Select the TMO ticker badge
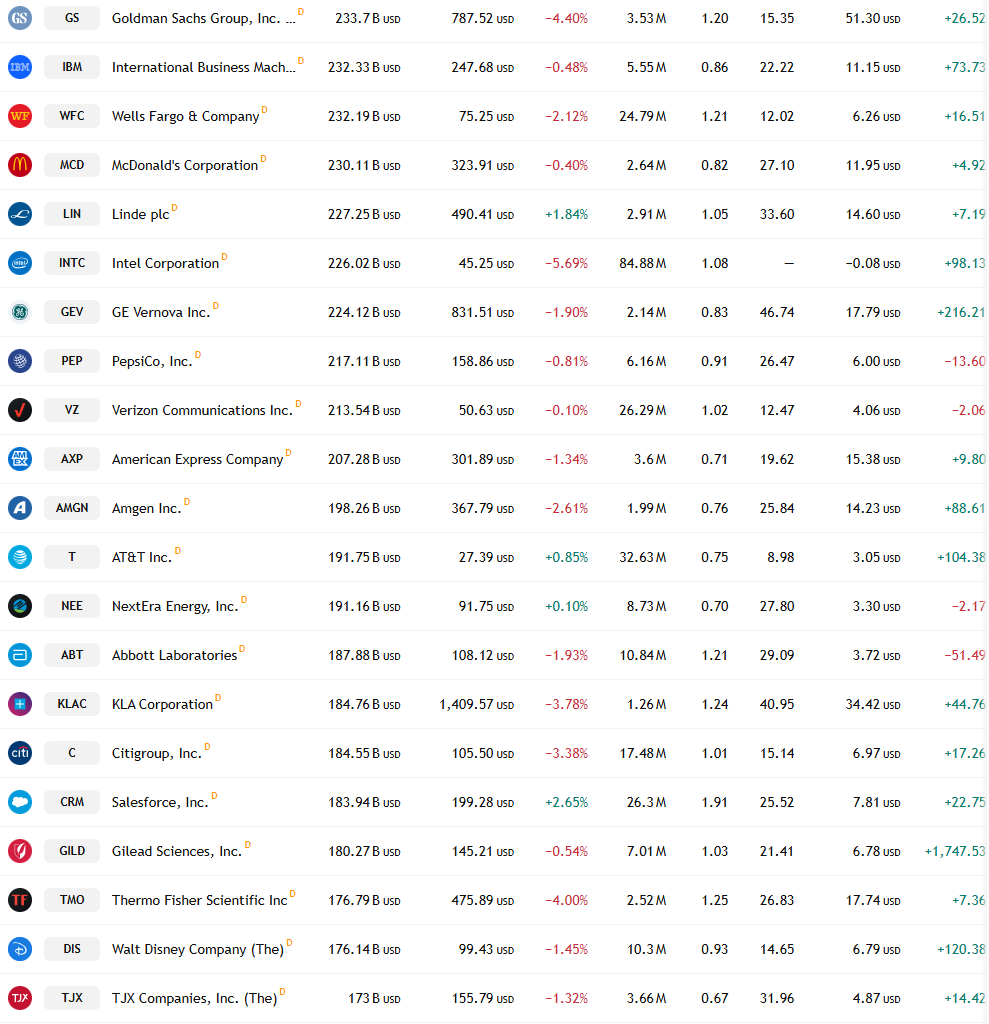Viewport: 989px width, 1024px height. (x=72, y=900)
